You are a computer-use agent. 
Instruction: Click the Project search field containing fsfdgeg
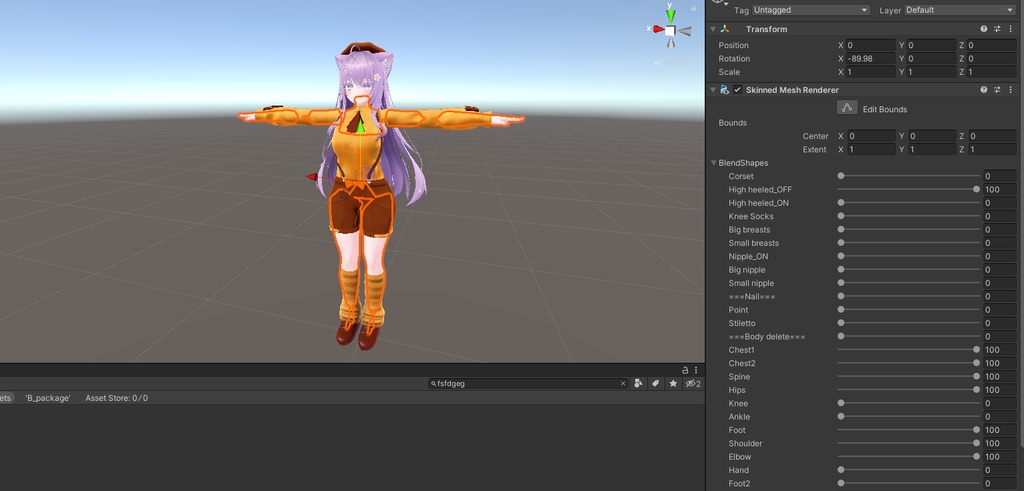click(528, 384)
